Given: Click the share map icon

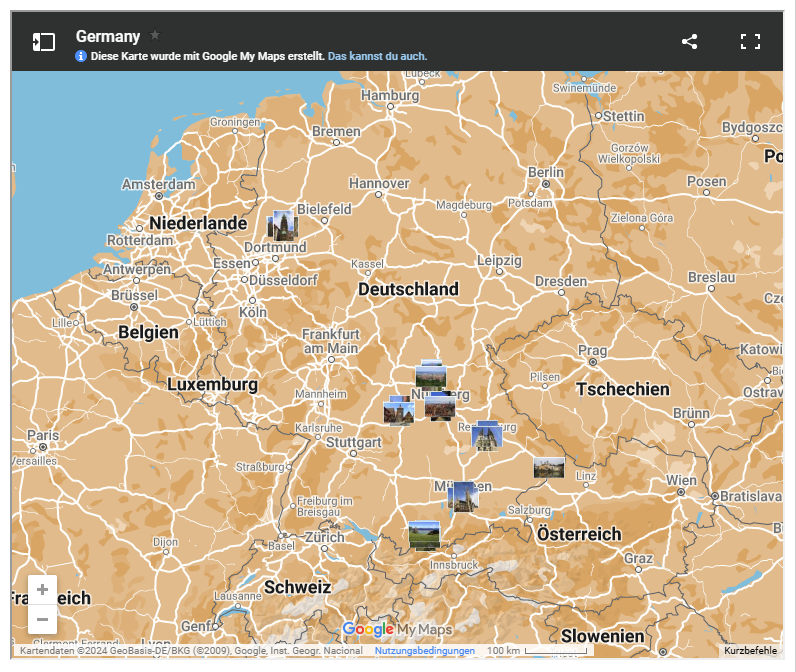Looking at the screenshot, I should 689,41.
